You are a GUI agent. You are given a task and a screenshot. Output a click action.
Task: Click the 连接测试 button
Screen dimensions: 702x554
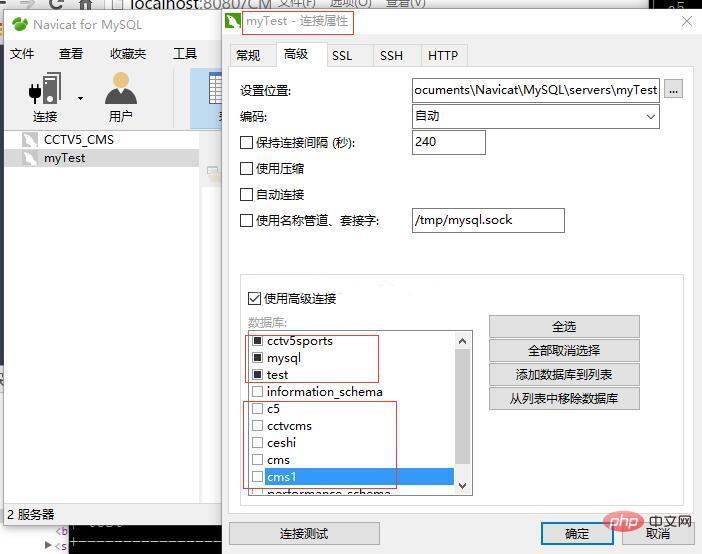304,533
